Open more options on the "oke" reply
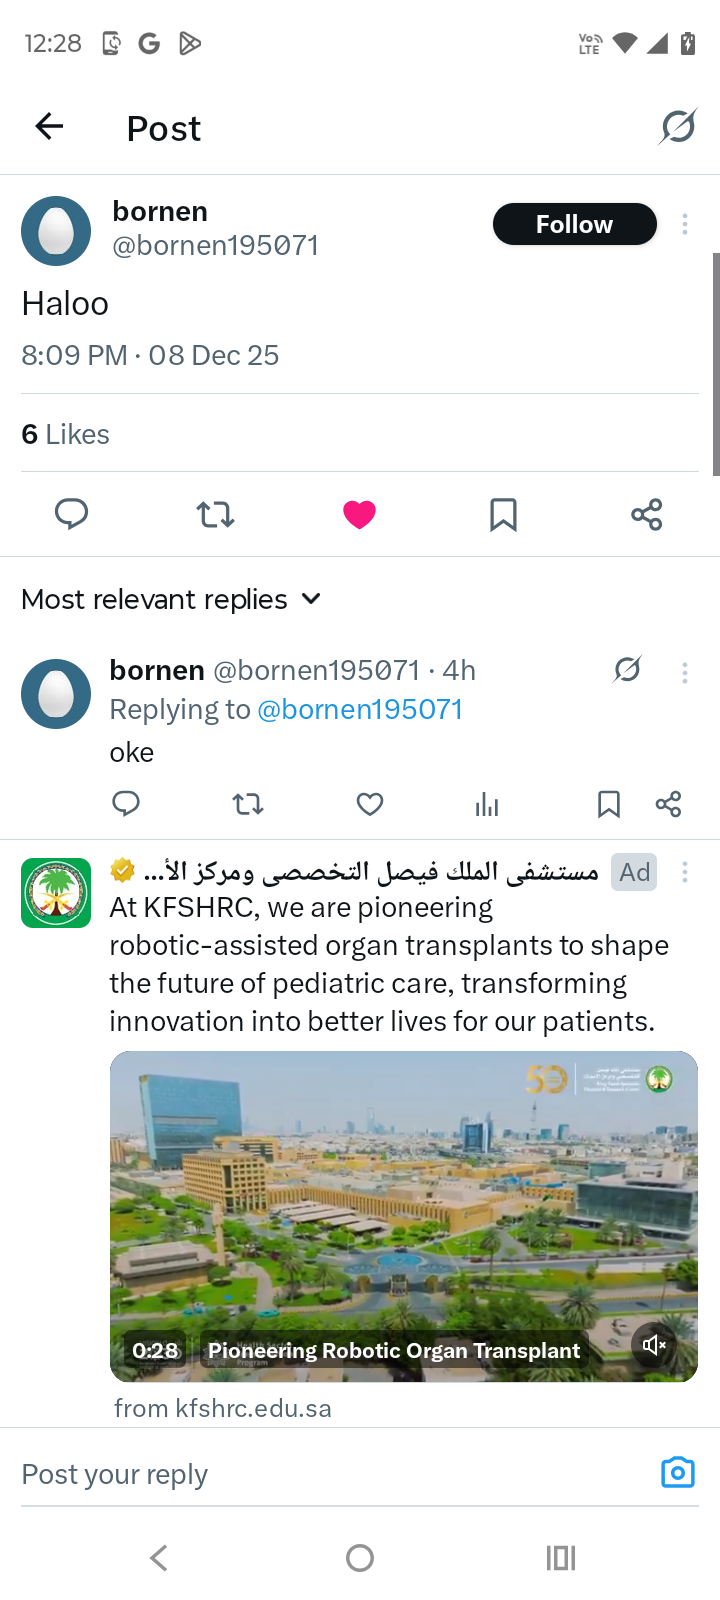Screen dimensions: 720x1600 coord(685,672)
